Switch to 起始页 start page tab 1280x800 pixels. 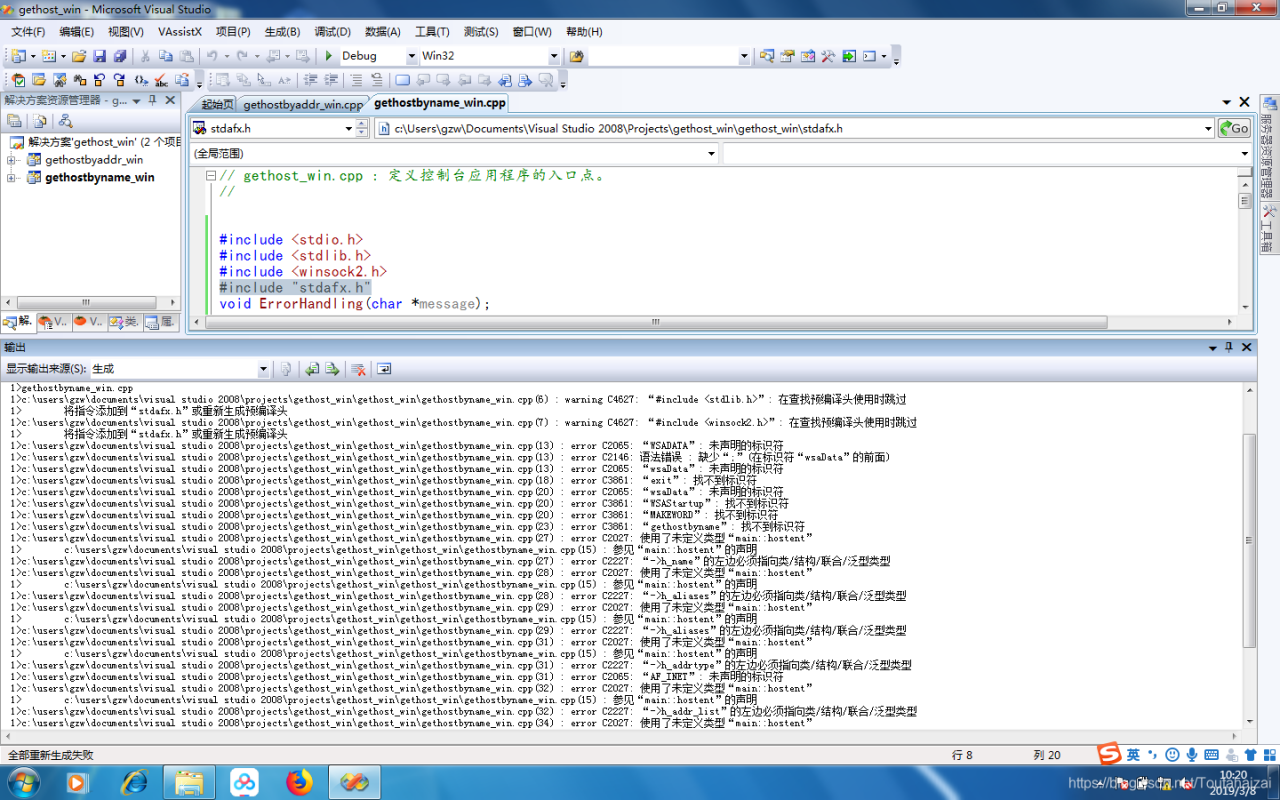217,104
